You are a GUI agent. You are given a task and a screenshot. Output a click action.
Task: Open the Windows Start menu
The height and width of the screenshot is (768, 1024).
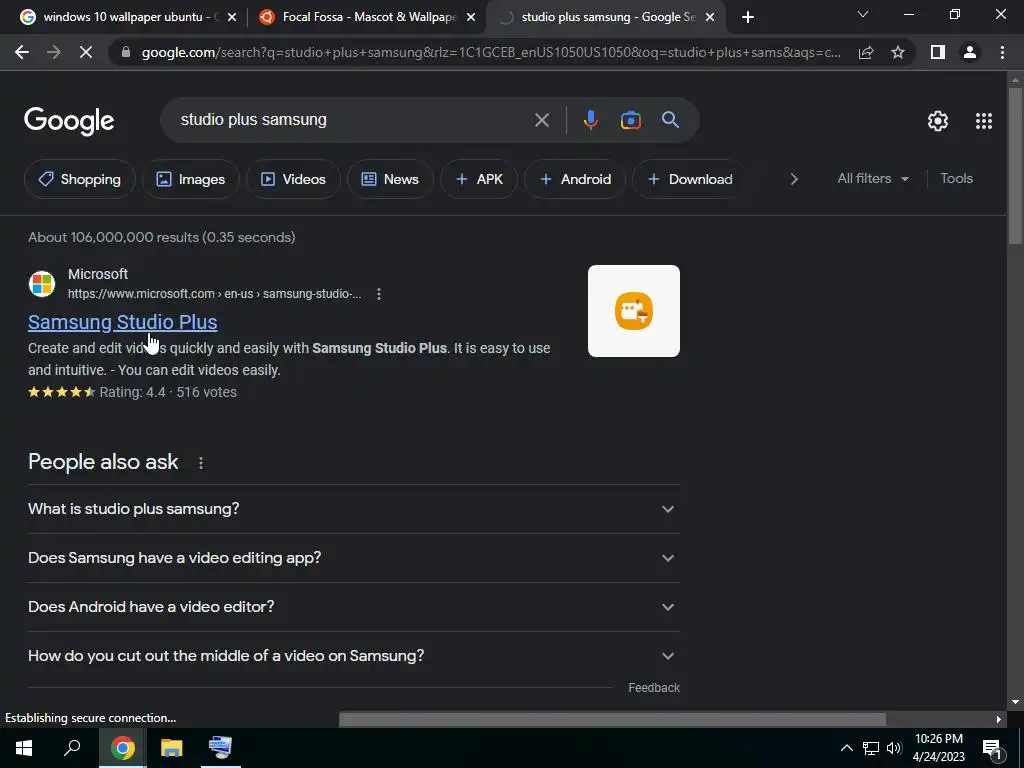[x=24, y=748]
